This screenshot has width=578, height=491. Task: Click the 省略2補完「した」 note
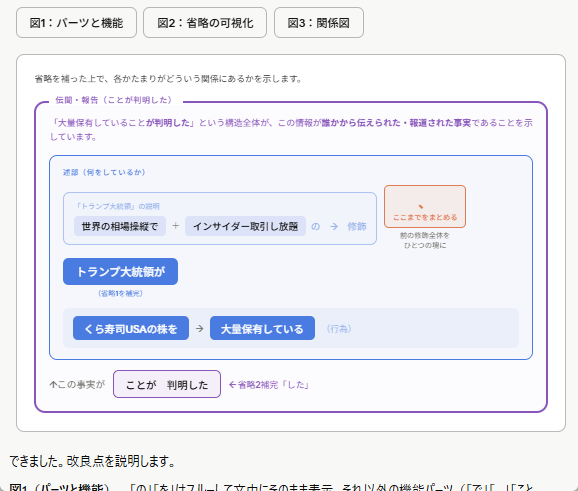point(269,385)
